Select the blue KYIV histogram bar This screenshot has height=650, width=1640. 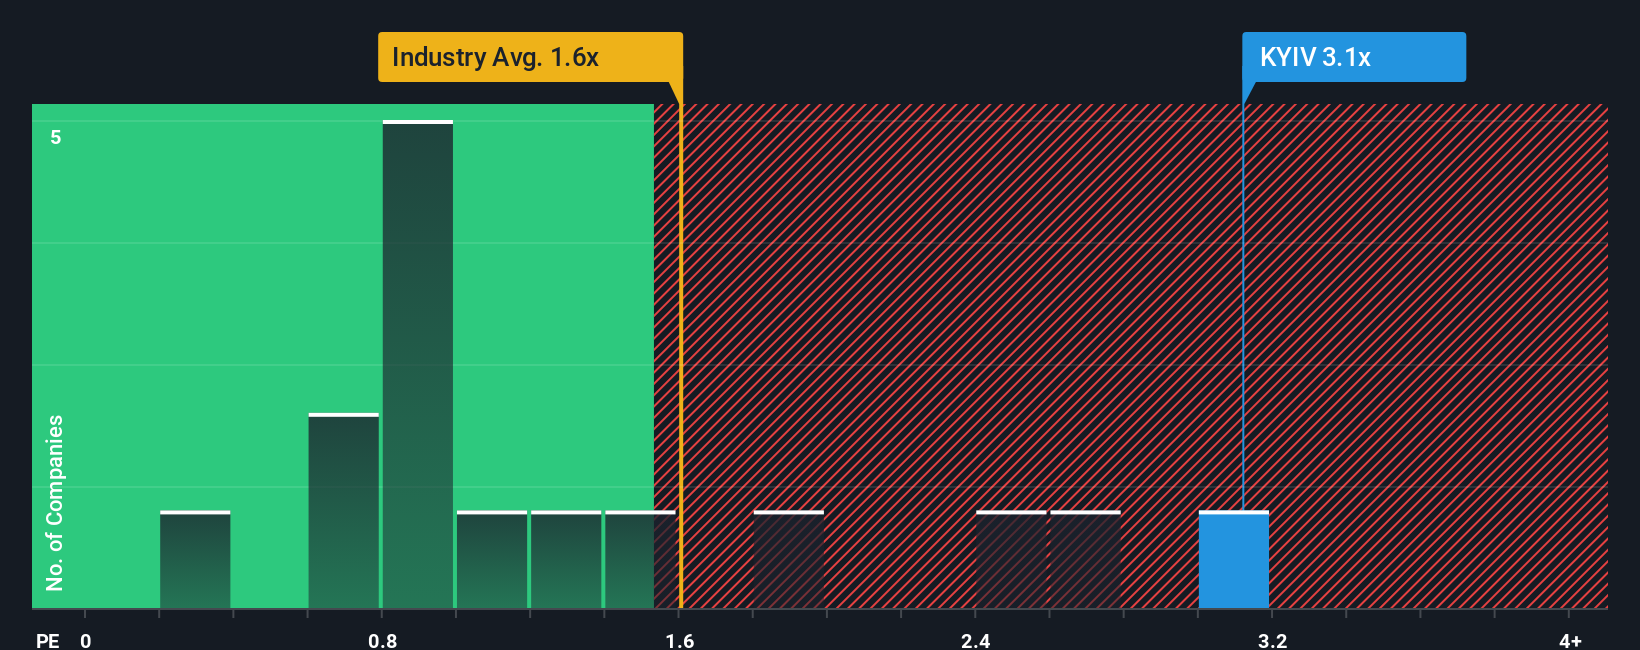pos(1234,560)
